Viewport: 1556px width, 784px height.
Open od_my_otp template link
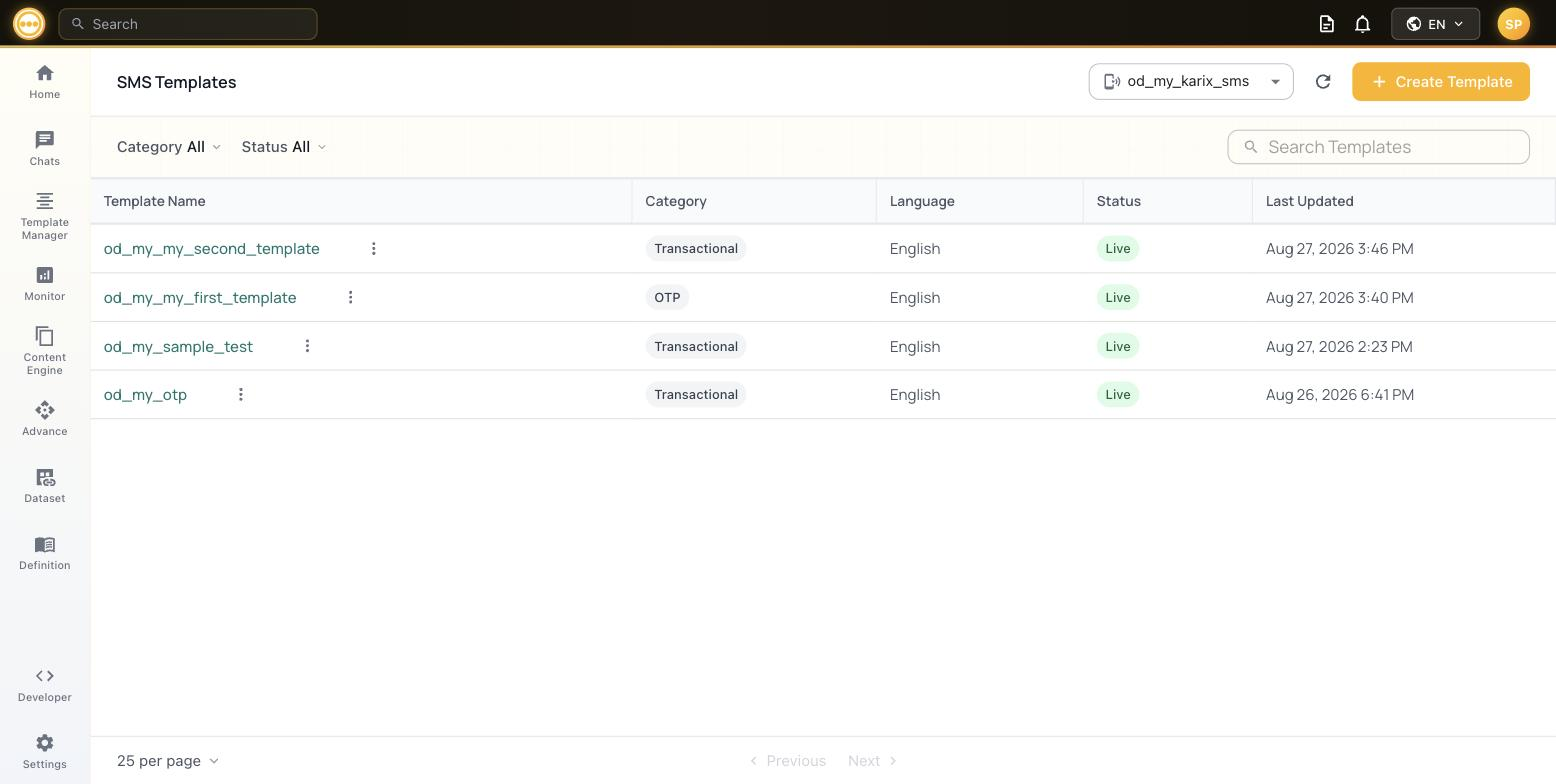point(145,394)
